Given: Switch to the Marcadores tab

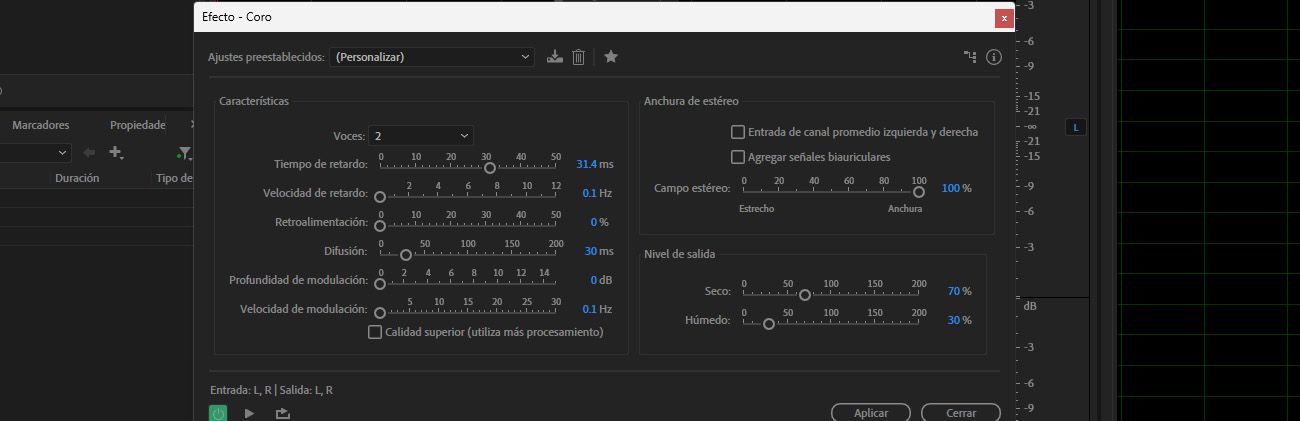Looking at the screenshot, I should point(40,125).
